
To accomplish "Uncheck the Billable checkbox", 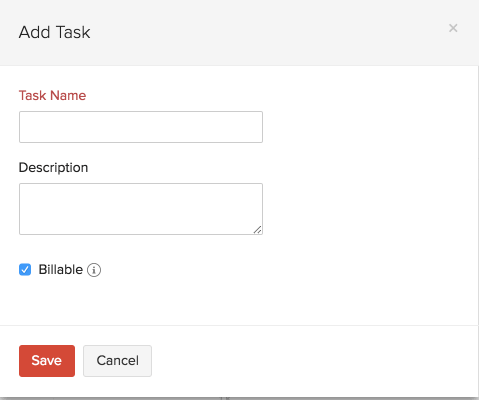I will [x=25, y=270].
